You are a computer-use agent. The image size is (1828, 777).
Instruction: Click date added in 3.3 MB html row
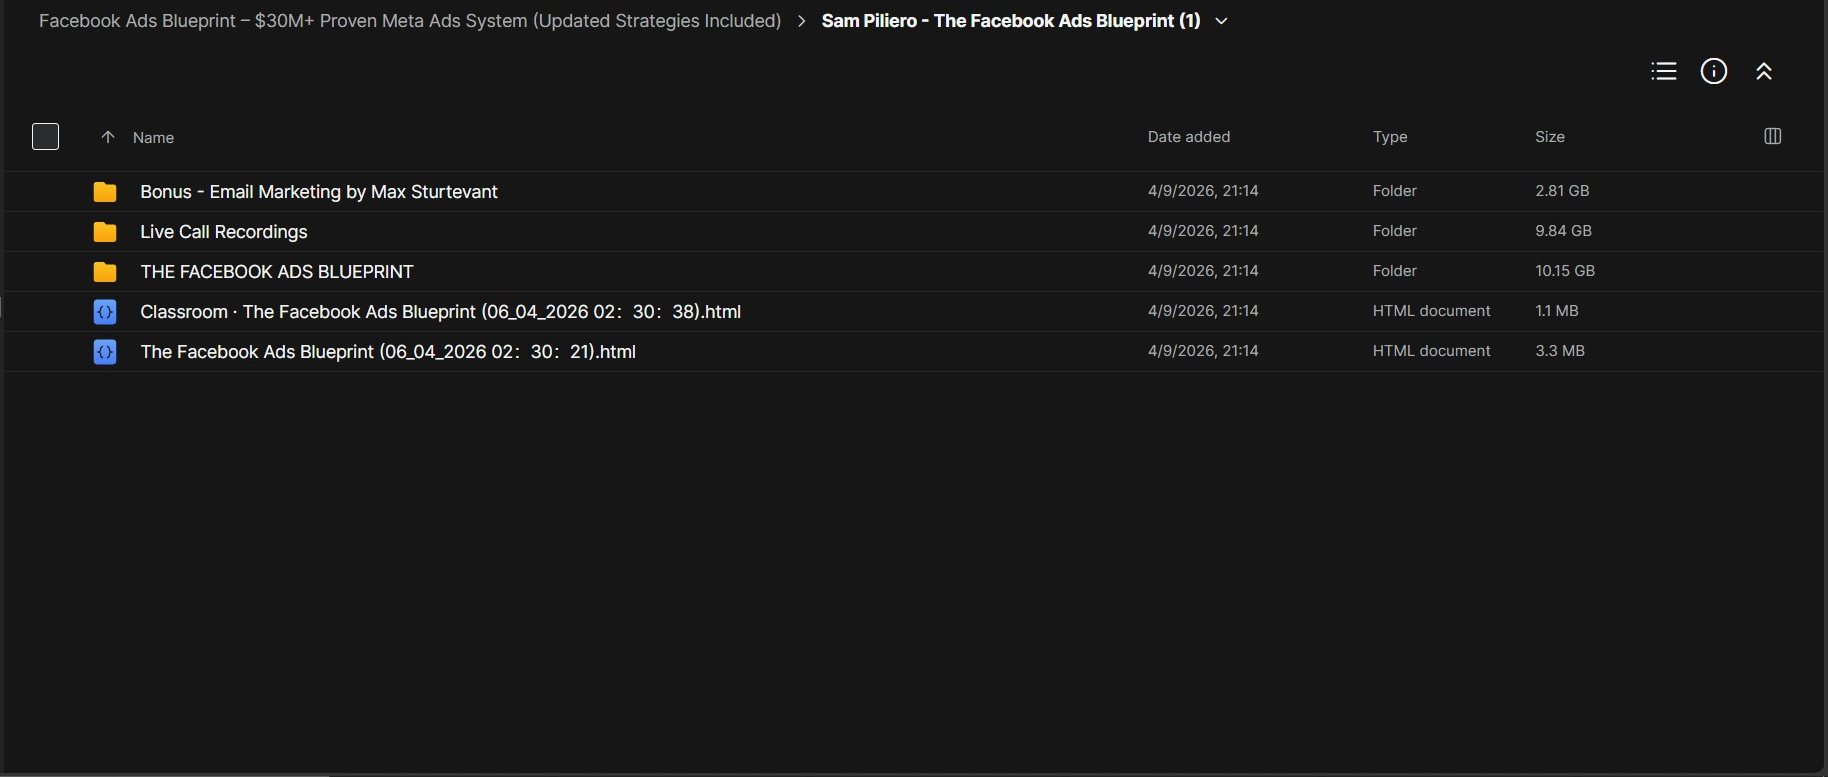click(x=1203, y=351)
